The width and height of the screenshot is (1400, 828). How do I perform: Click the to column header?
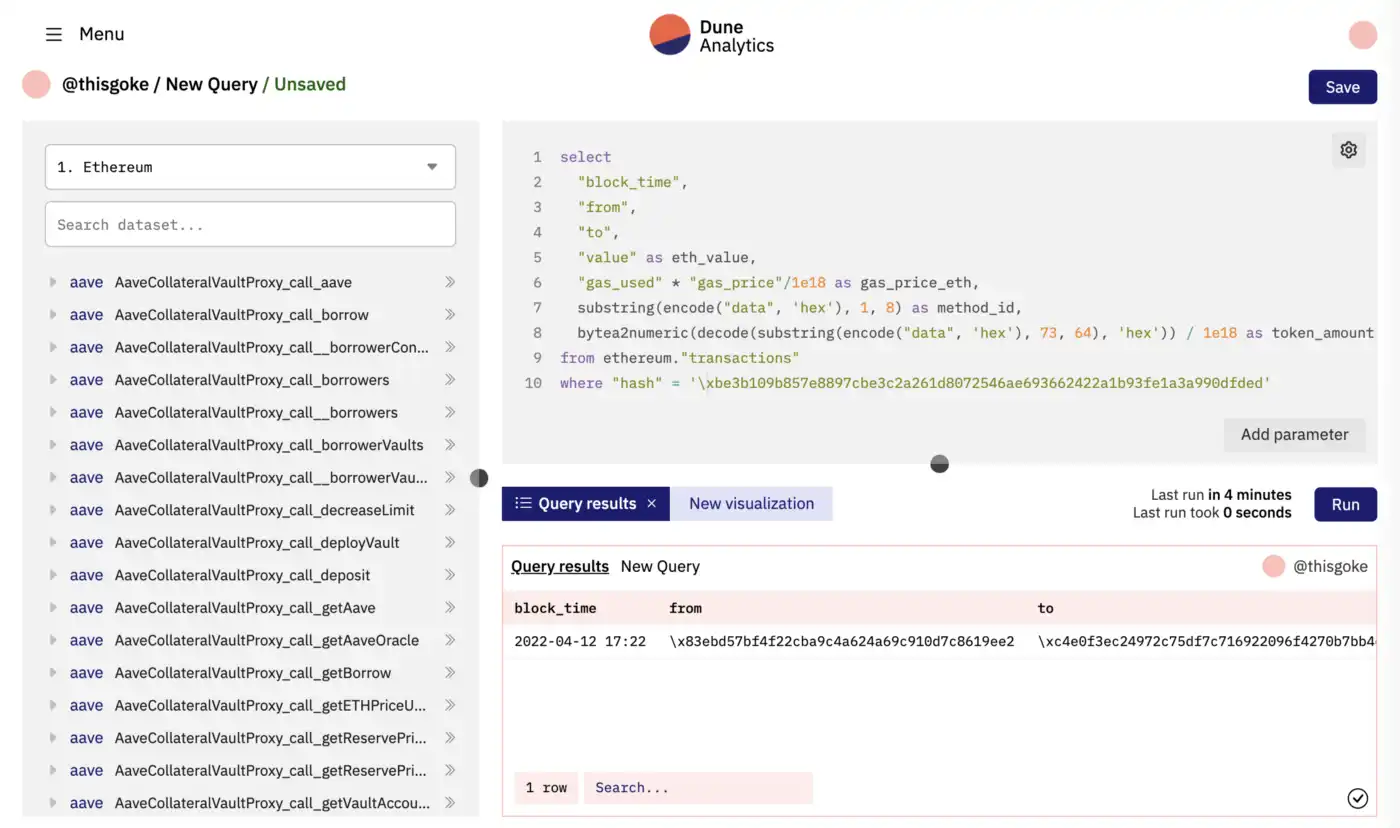tap(1046, 608)
